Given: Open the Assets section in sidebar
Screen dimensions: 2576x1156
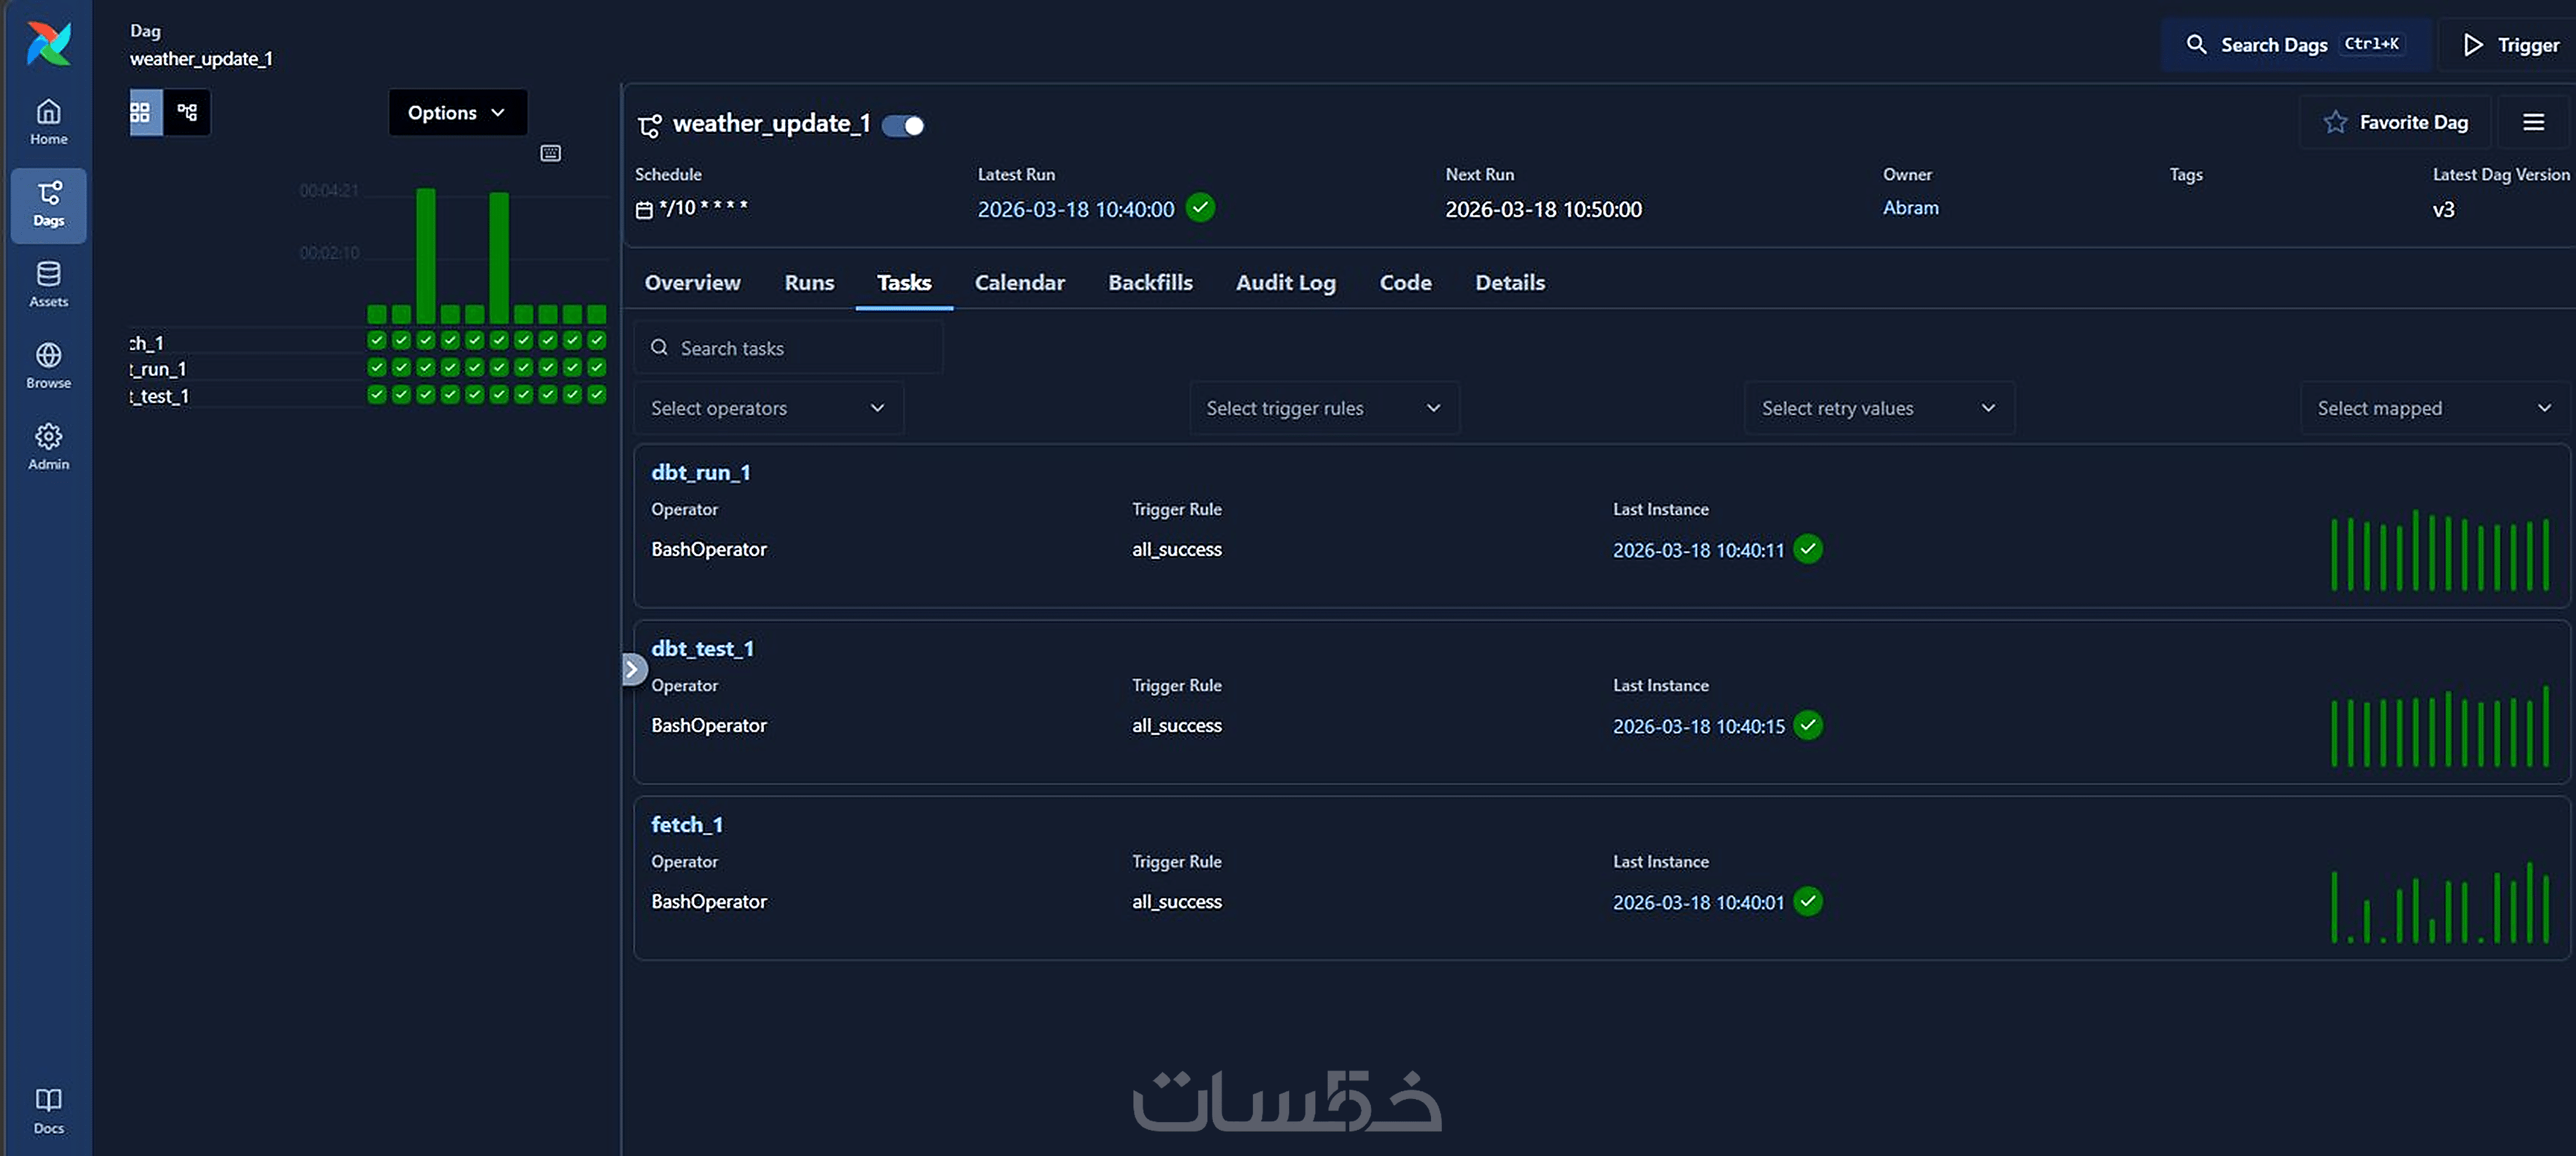Looking at the screenshot, I should pyautogui.click(x=48, y=284).
